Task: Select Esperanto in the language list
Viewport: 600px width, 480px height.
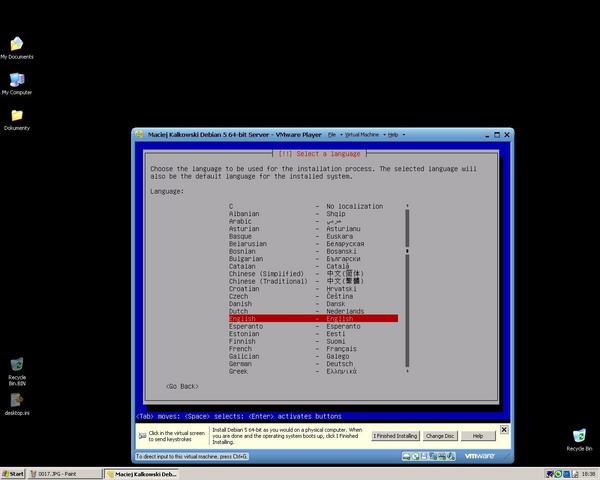Action: click(x=313, y=326)
